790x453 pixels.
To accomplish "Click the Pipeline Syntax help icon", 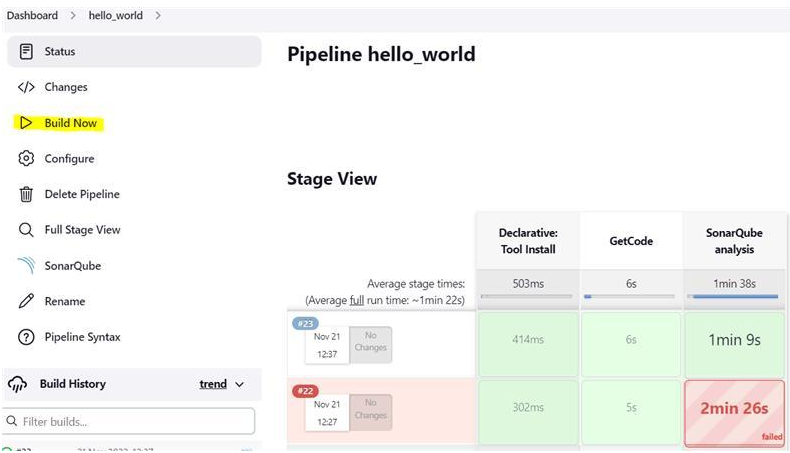I will pos(26,337).
